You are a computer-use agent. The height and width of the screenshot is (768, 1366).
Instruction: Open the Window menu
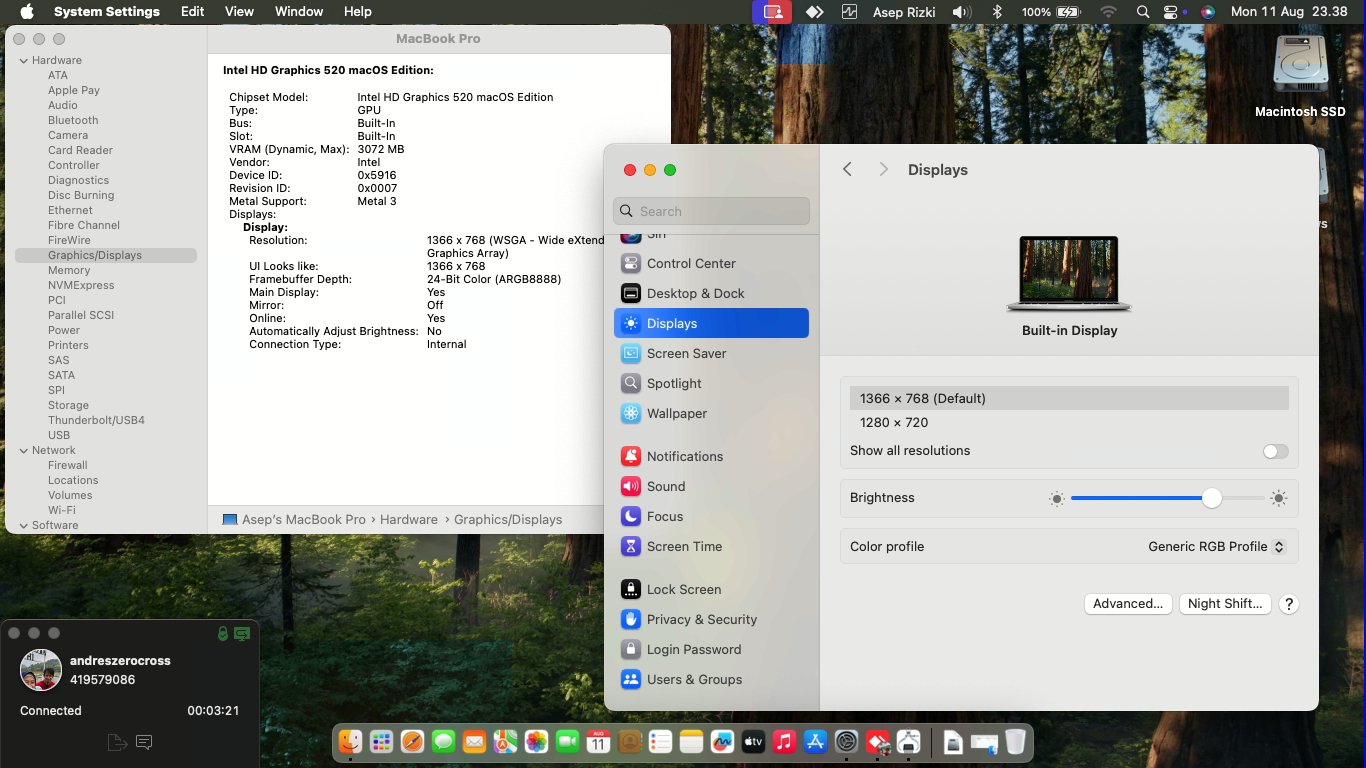[298, 12]
